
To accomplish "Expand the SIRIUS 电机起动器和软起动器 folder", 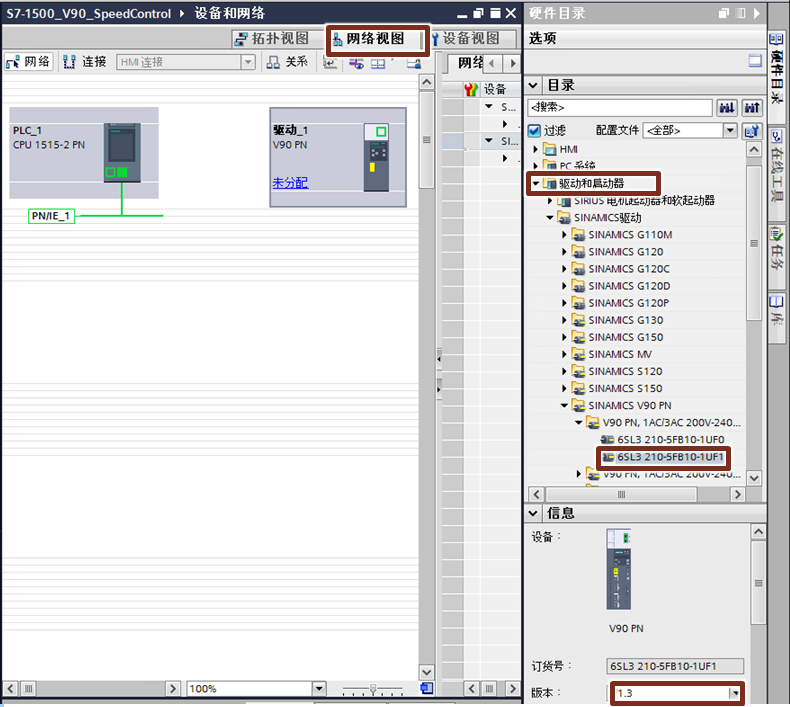I will click(x=550, y=201).
